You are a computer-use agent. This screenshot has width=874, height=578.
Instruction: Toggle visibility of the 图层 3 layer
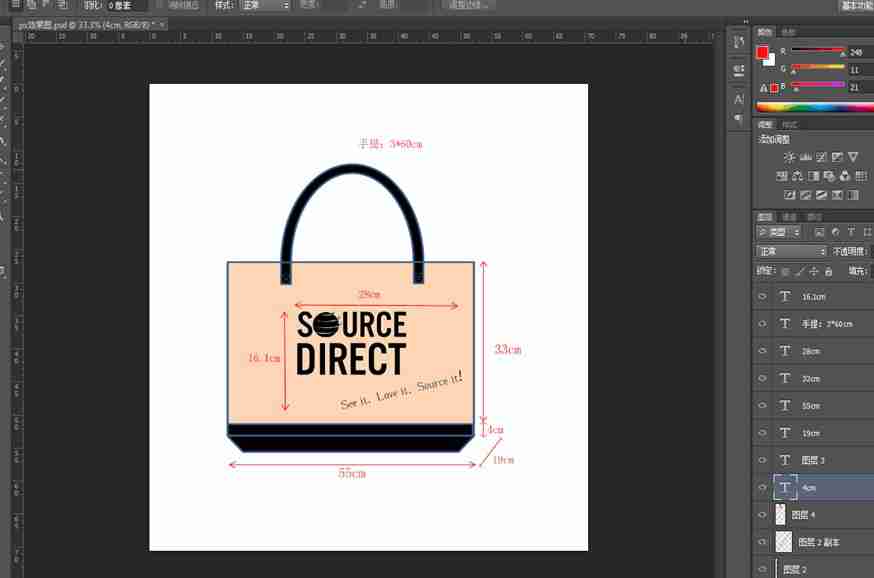(x=763, y=460)
